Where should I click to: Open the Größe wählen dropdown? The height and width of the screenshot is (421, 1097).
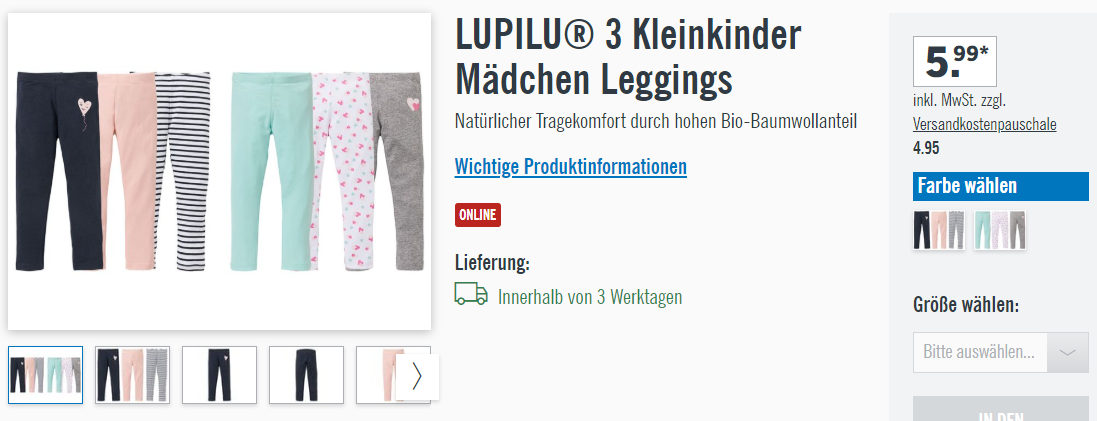[x=1000, y=352]
